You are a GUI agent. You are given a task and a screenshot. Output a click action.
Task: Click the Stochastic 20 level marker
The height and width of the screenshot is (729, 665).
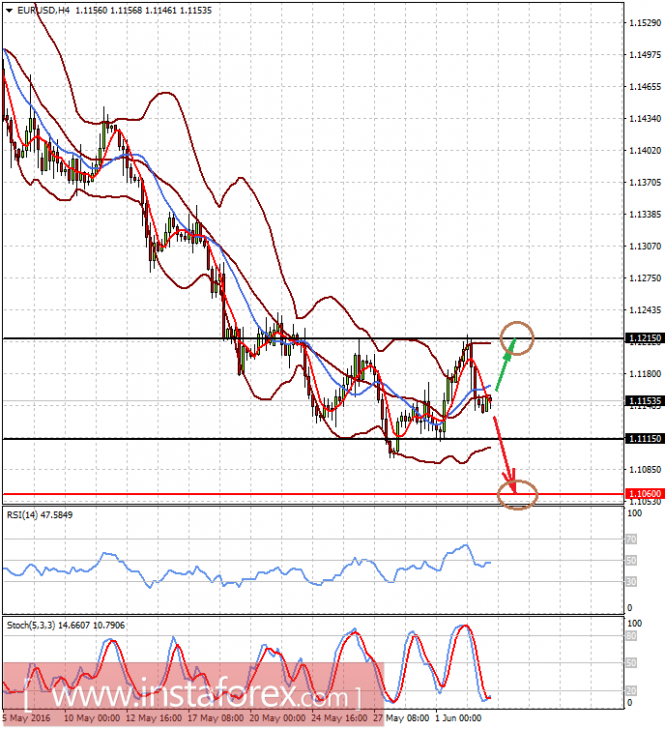pyautogui.click(x=631, y=690)
